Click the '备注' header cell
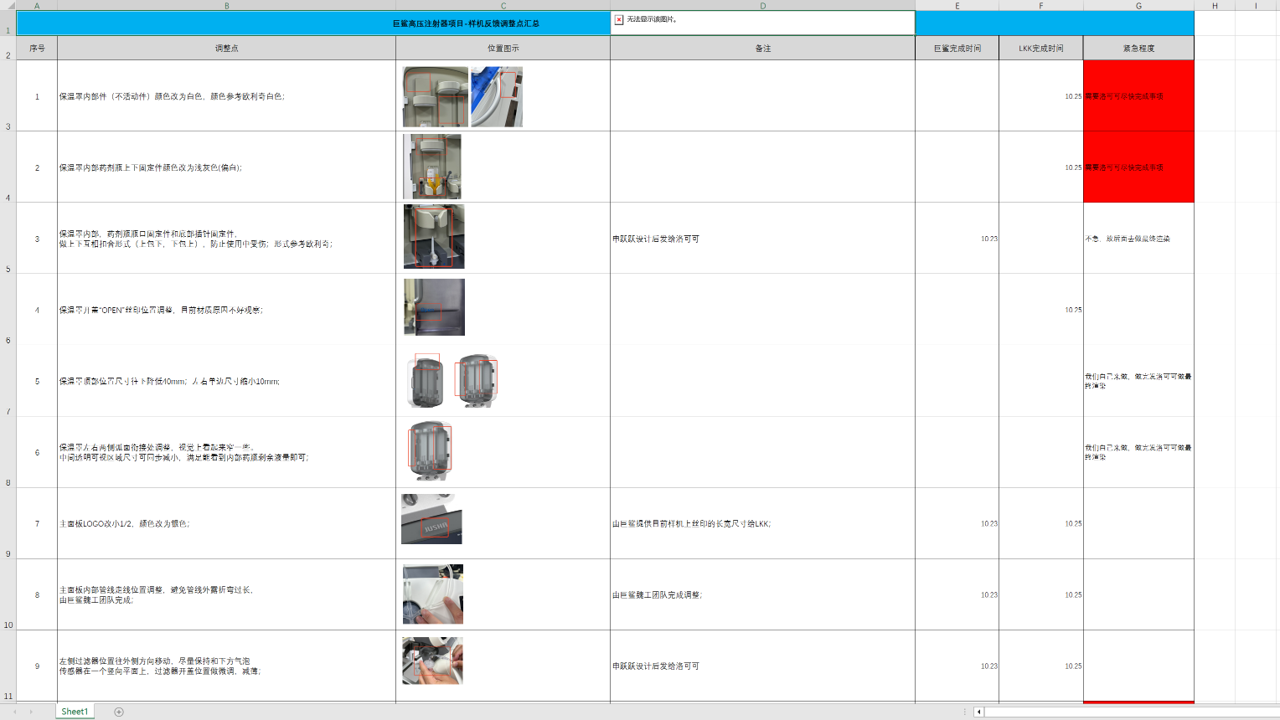 click(x=762, y=48)
